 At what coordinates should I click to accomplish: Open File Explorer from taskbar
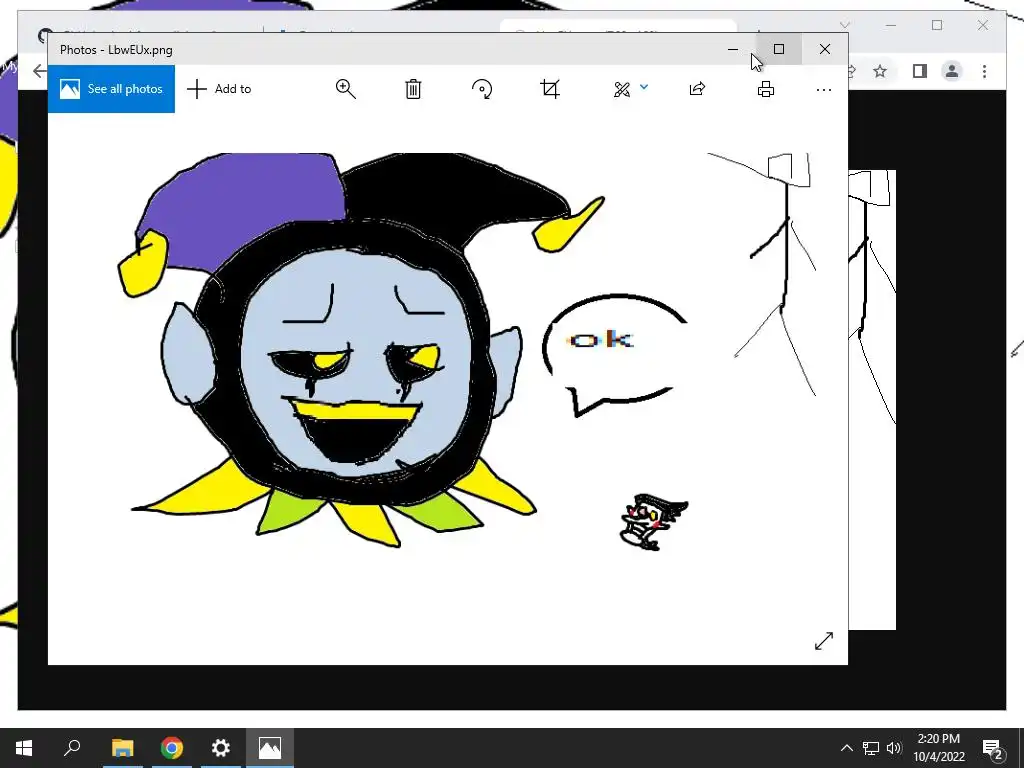pos(122,748)
